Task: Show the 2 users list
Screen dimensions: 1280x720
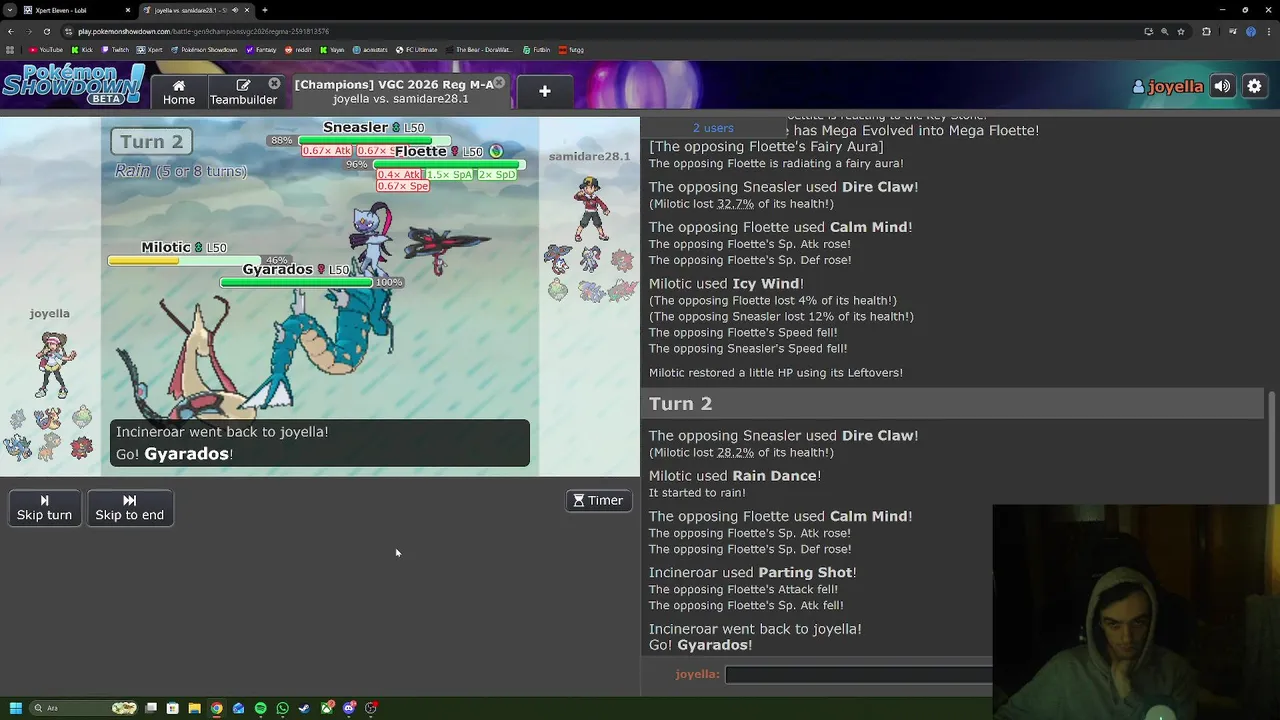Action: tap(713, 128)
